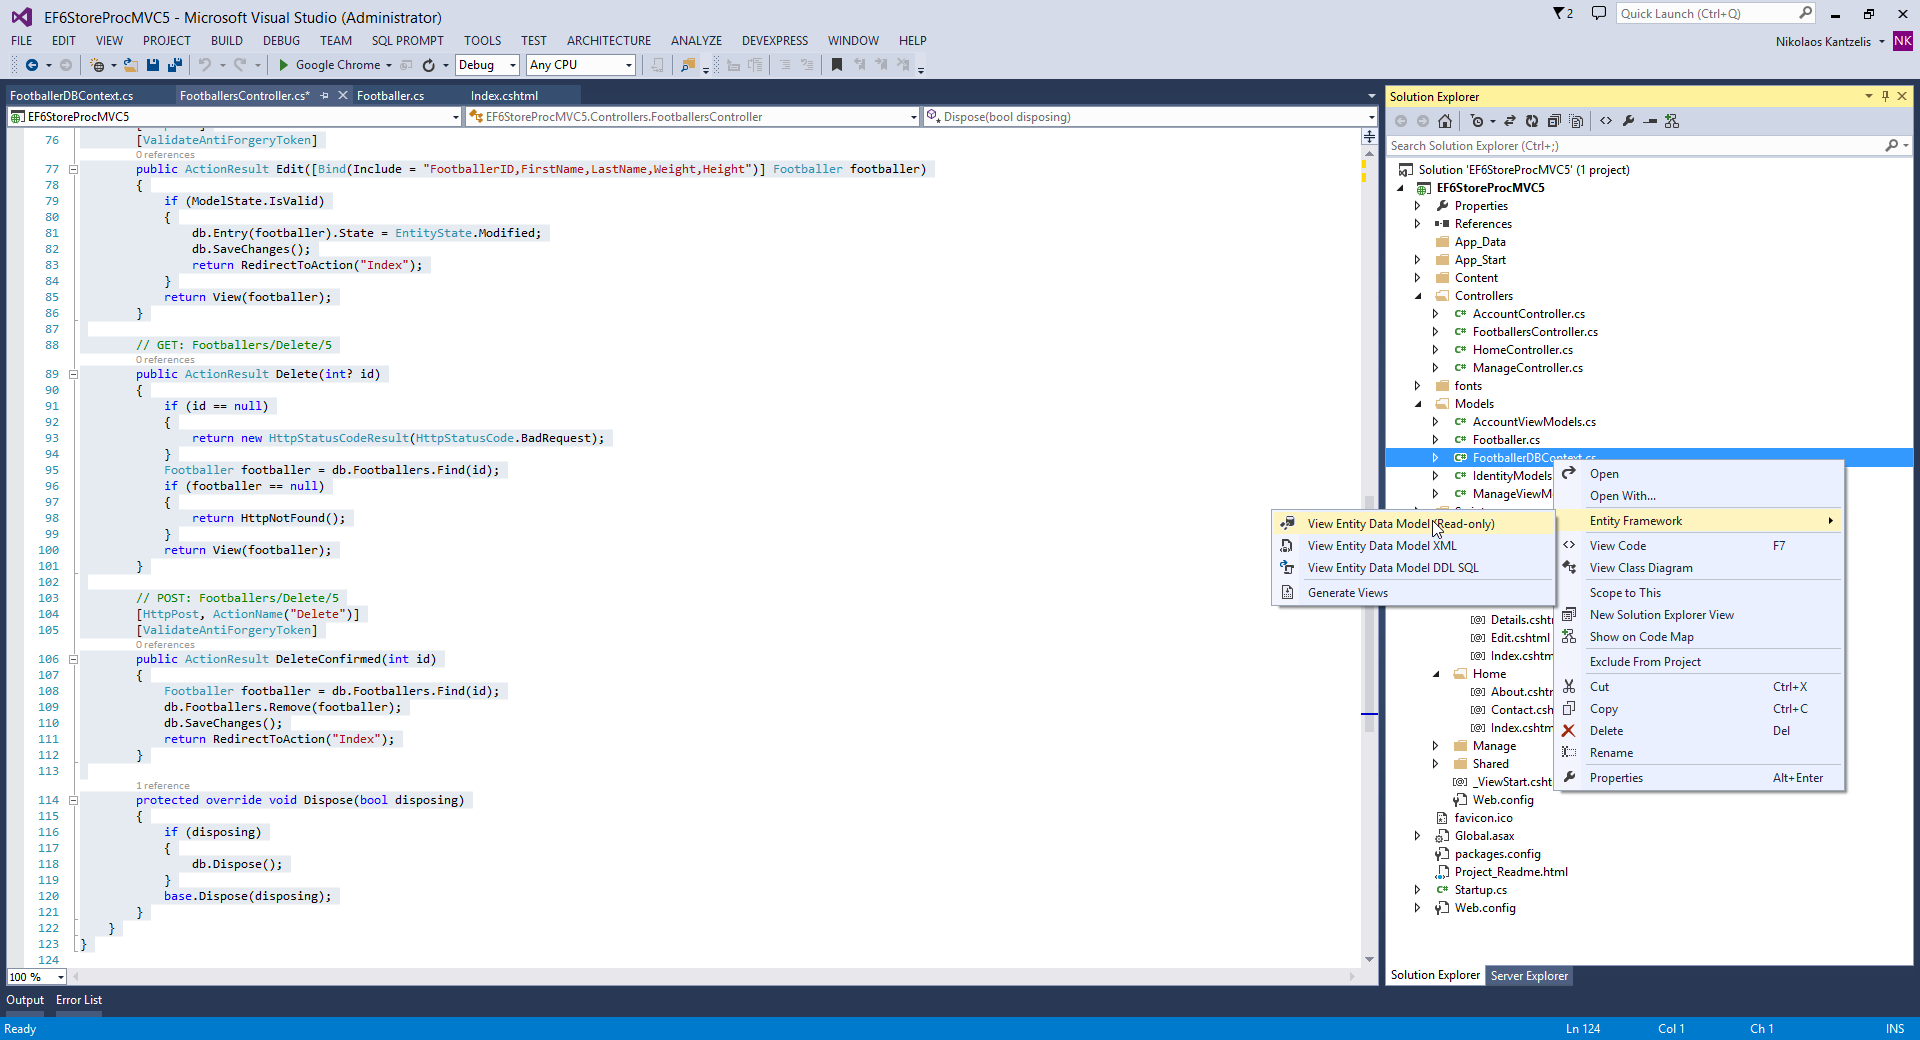Choose View Class Diagram from context menu
Image resolution: width=1920 pixels, height=1040 pixels.
pyautogui.click(x=1700, y=568)
